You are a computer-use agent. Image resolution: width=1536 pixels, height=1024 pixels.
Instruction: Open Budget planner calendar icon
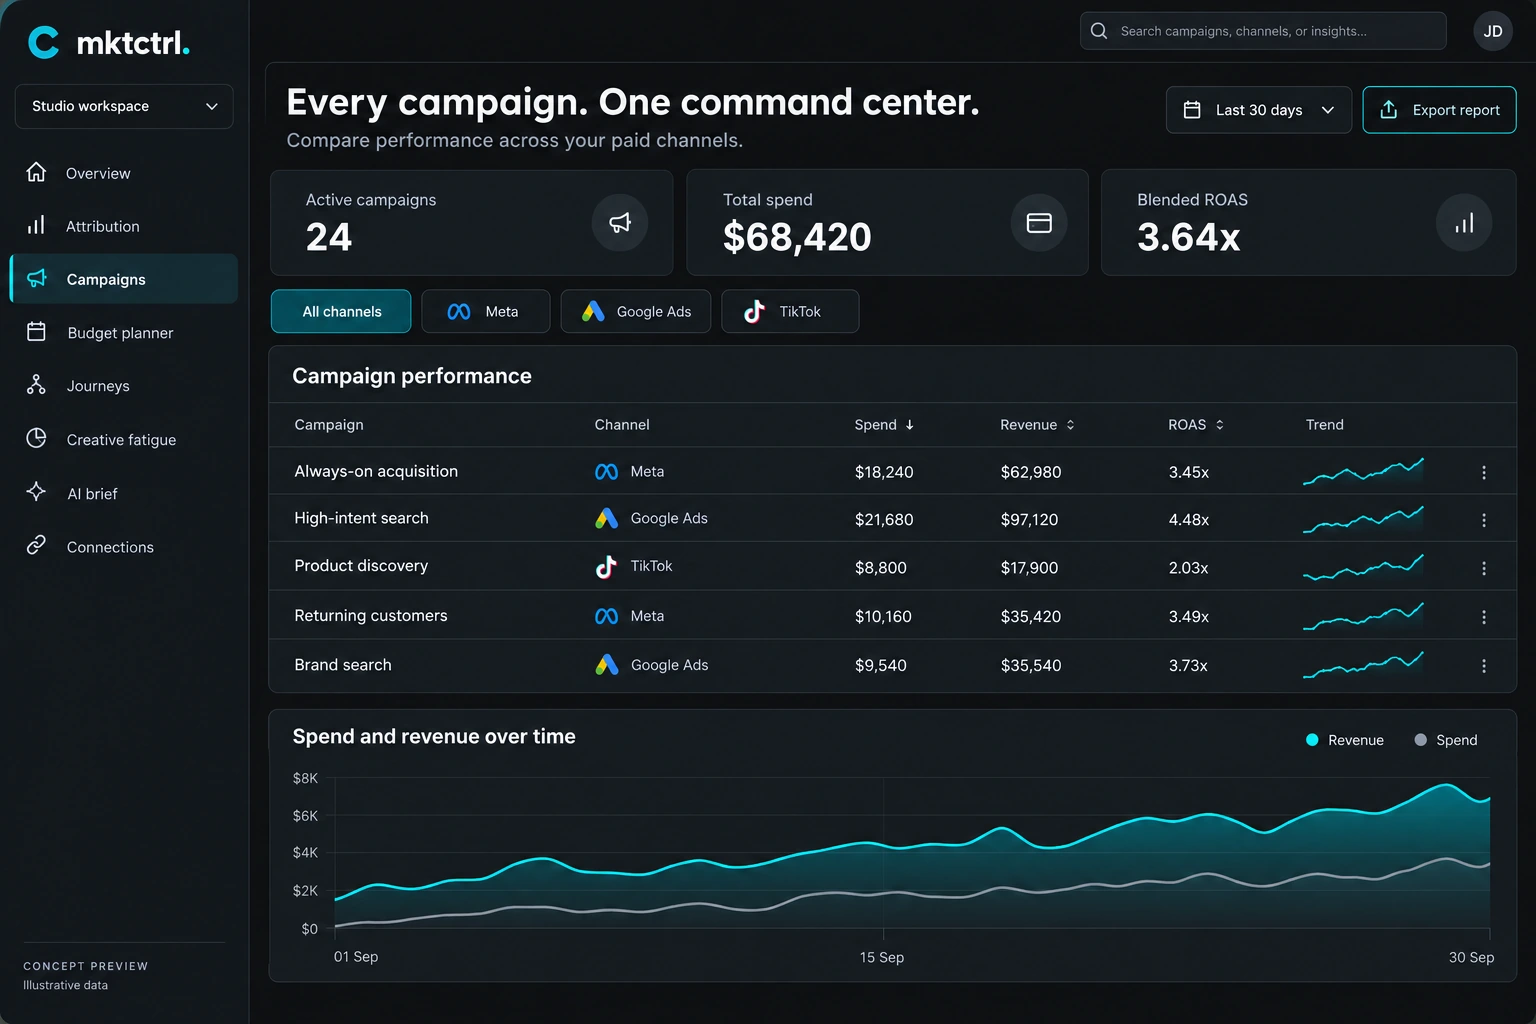(x=36, y=331)
